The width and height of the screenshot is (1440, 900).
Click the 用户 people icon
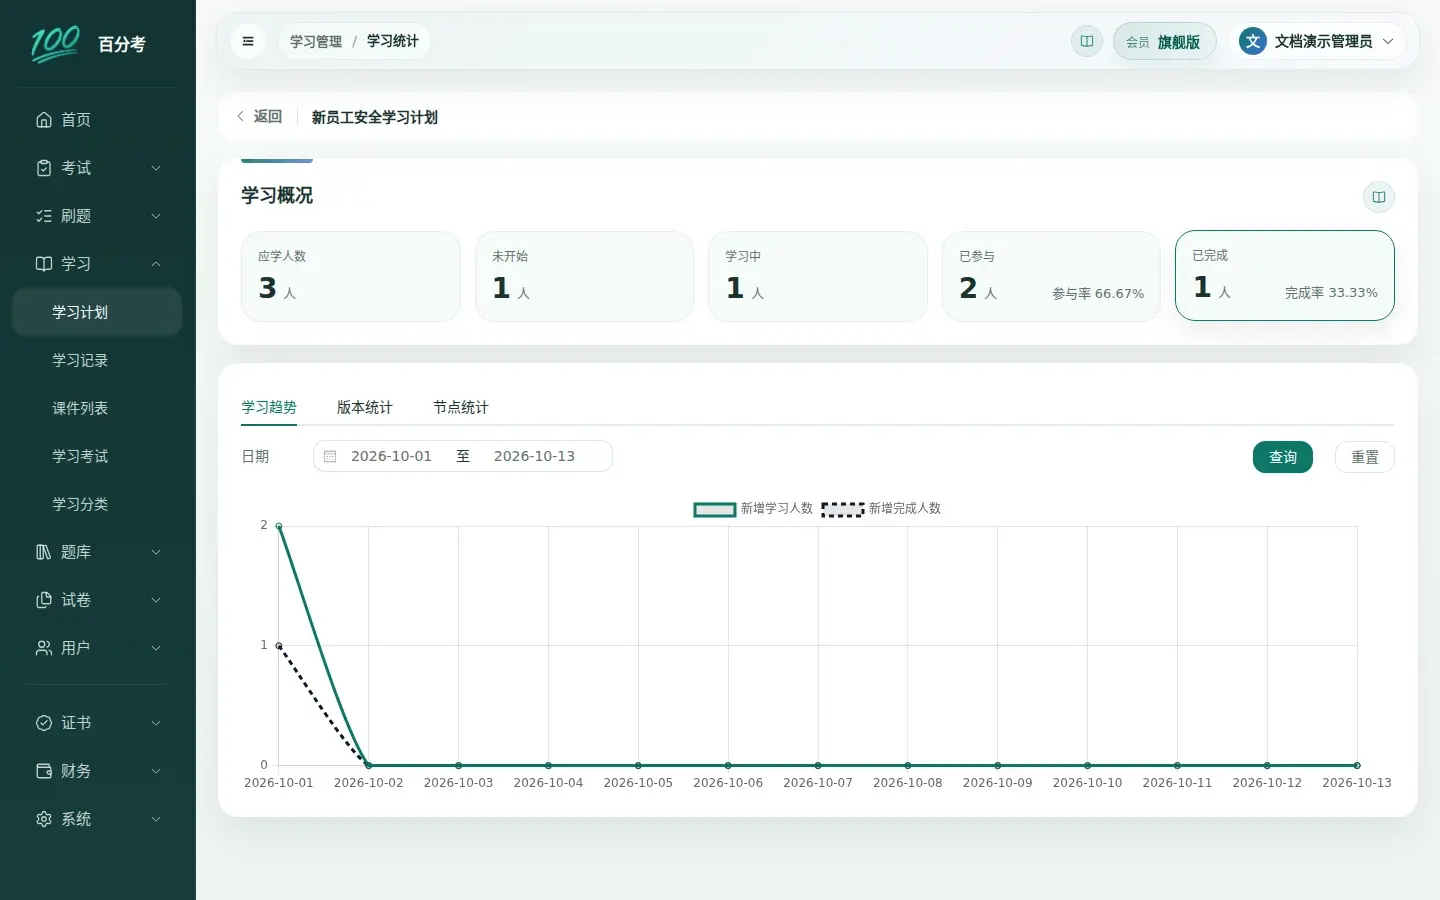pyautogui.click(x=44, y=648)
